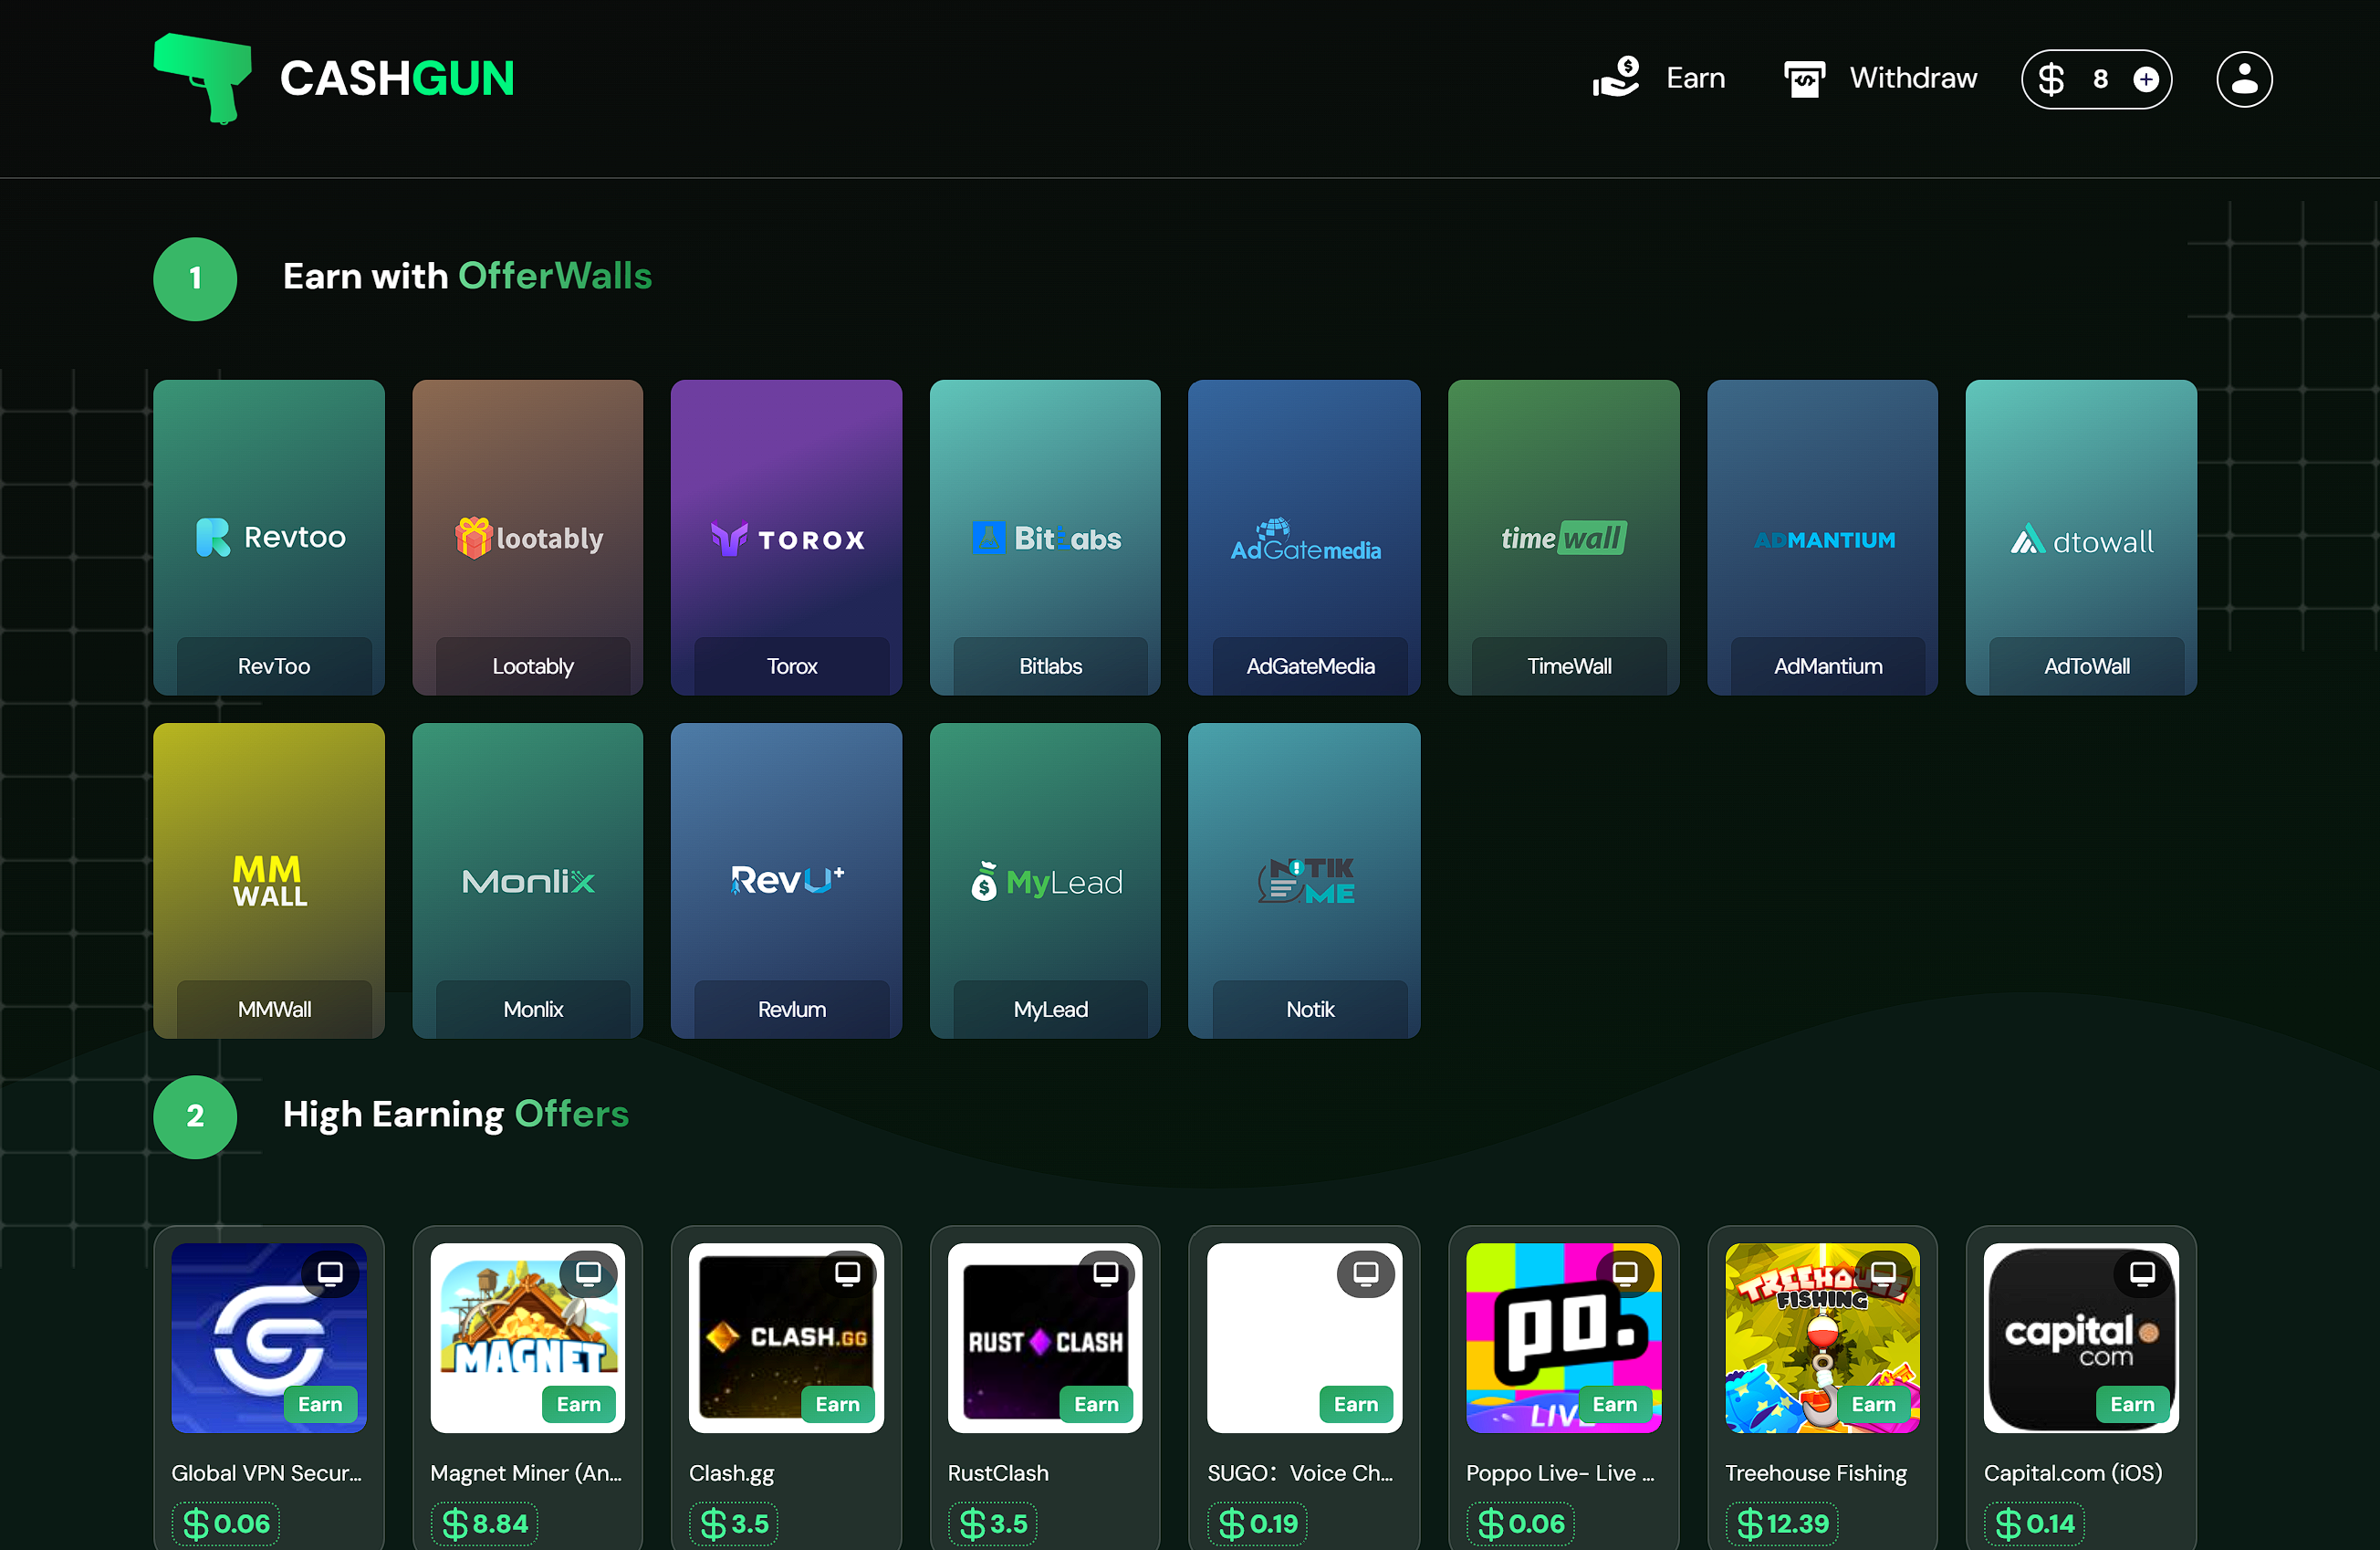
Task: Click the $12.39 Treehouse Fishing reward
Action: pyautogui.click(x=1783, y=1523)
